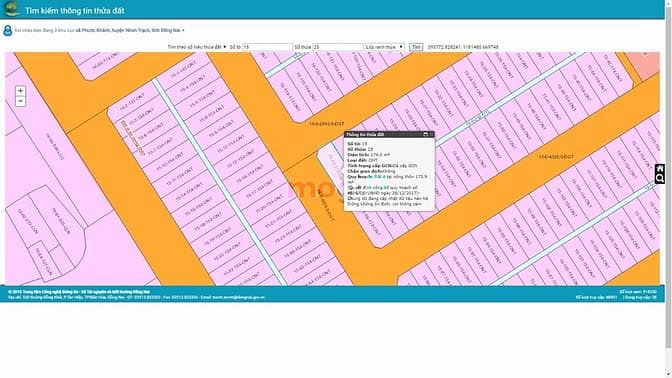Click the 'Tìm kiếm thông tin thửa đất' title
The image size is (672, 378).
75,11
